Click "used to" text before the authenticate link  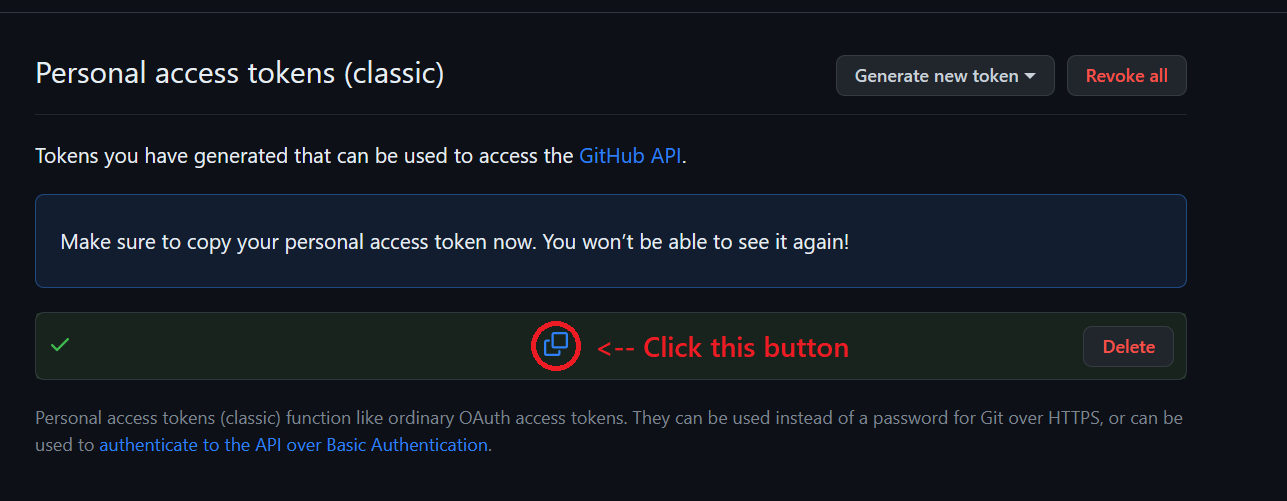pyautogui.click(x=64, y=445)
